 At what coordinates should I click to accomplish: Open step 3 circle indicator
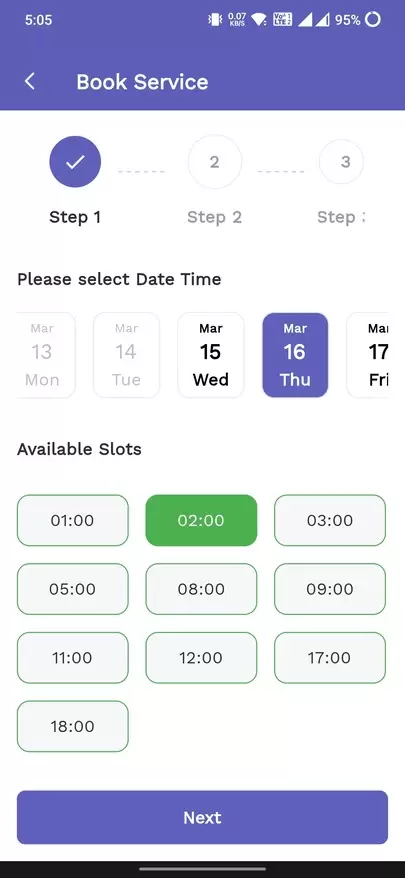pos(342,162)
